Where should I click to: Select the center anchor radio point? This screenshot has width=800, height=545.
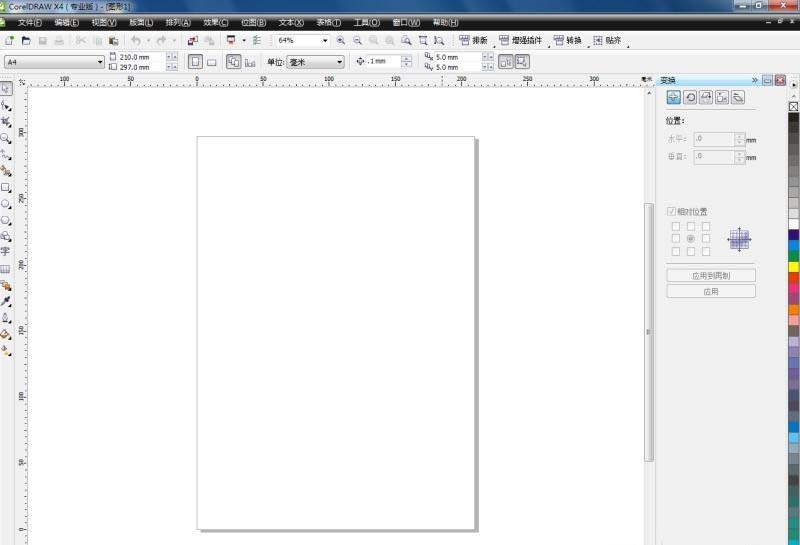(x=690, y=239)
